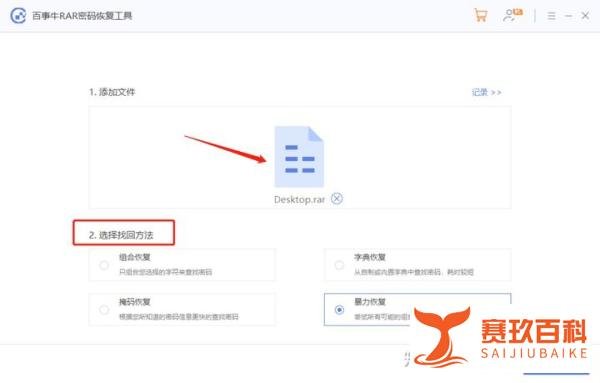The width and height of the screenshot is (600, 383).
Task: Click the Desktop.rar file icon
Action: [x=299, y=156]
